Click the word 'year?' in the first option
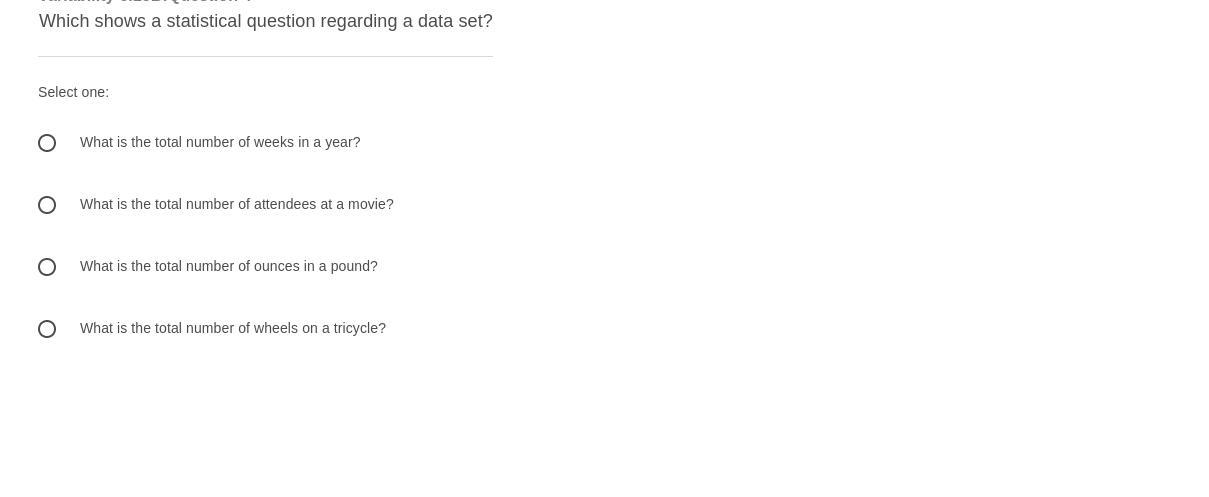The width and height of the screenshot is (1209, 497). tap(342, 143)
